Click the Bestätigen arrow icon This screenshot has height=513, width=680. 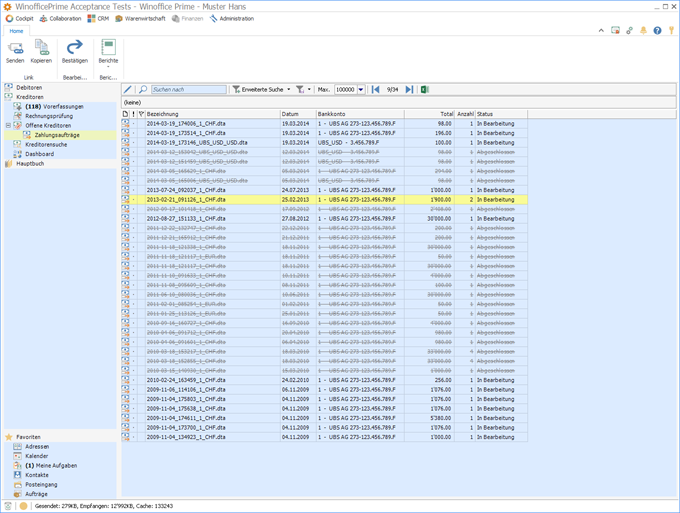[75, 47]
